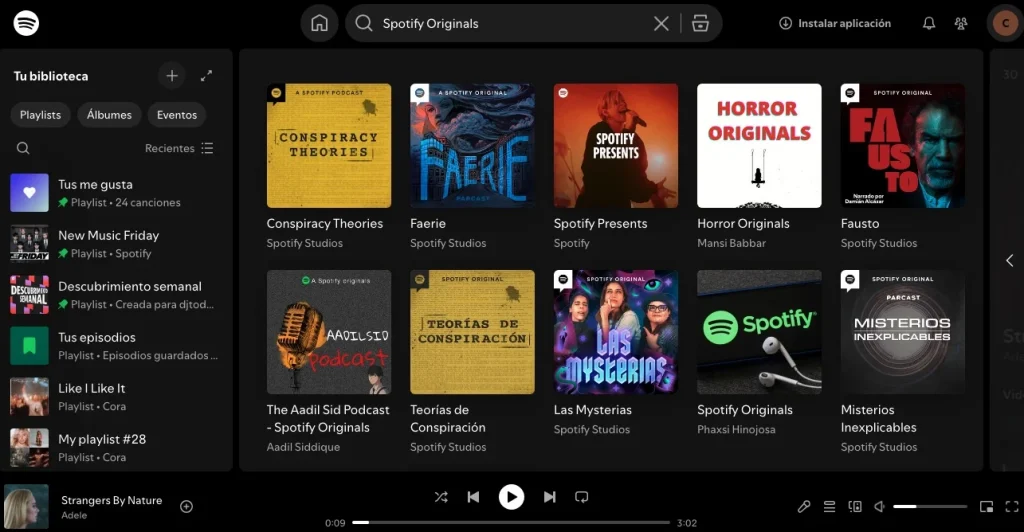Open New Music Friday playlist
Viewport: 1024px width, 532px height.
pyautogui.click(x=116, y=243)
